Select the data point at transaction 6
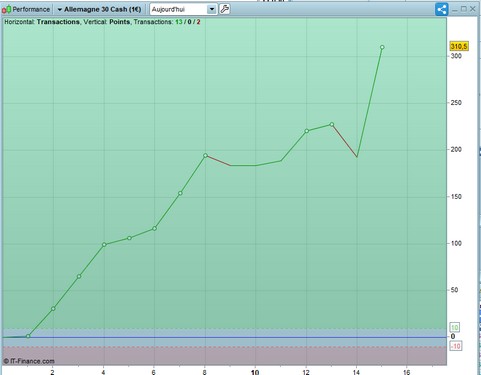Image resolution: width=481 pixels, height=375 pixels. (x=154, y=228)
